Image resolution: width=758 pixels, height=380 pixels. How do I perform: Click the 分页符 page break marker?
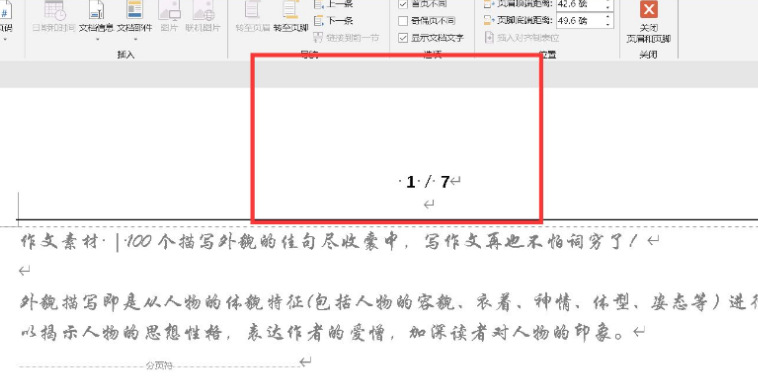[160, 365]
